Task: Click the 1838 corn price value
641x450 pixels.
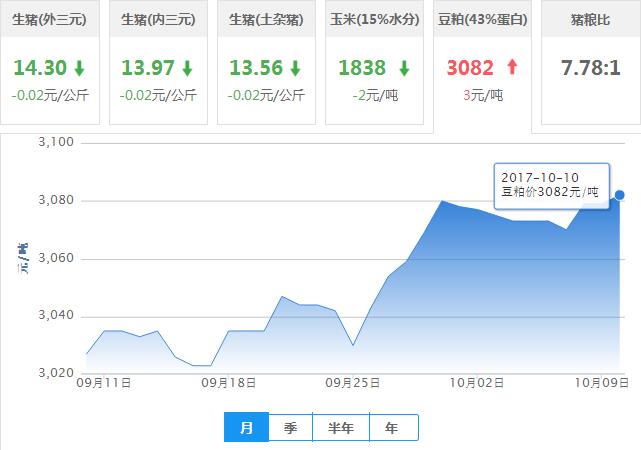Action: (x=362, y=68)
